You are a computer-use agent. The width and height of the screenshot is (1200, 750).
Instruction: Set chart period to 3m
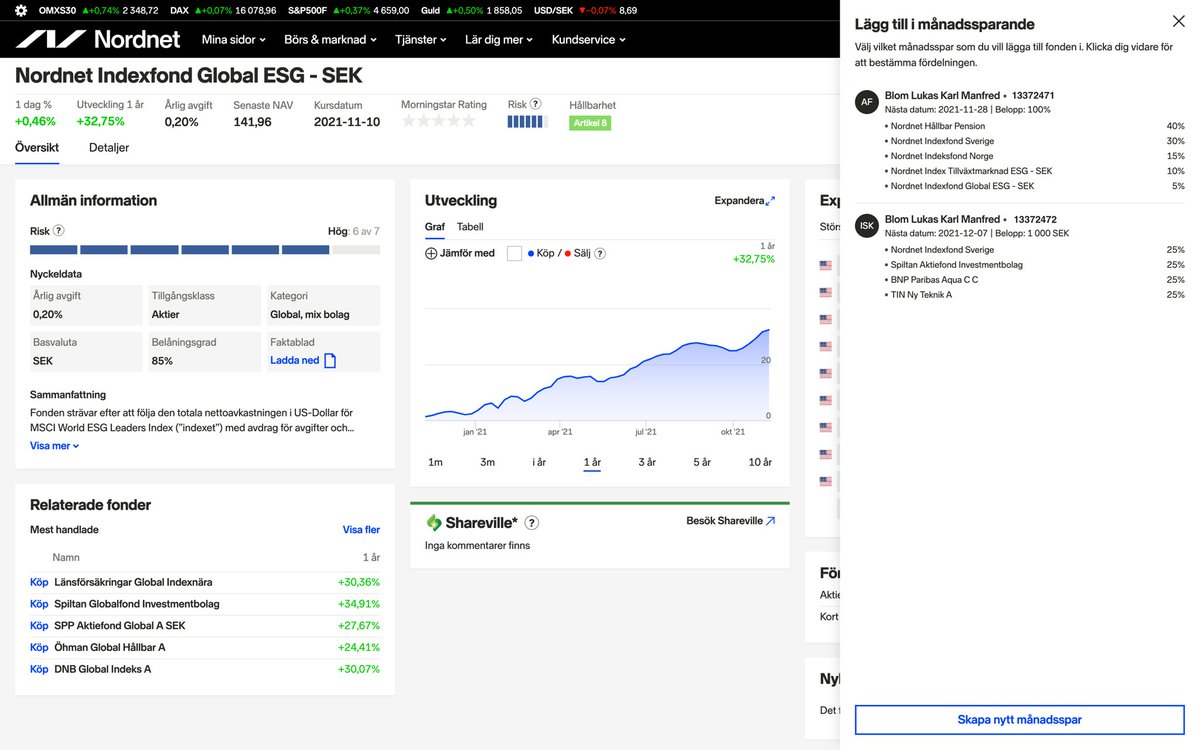[x=487, y=462]
